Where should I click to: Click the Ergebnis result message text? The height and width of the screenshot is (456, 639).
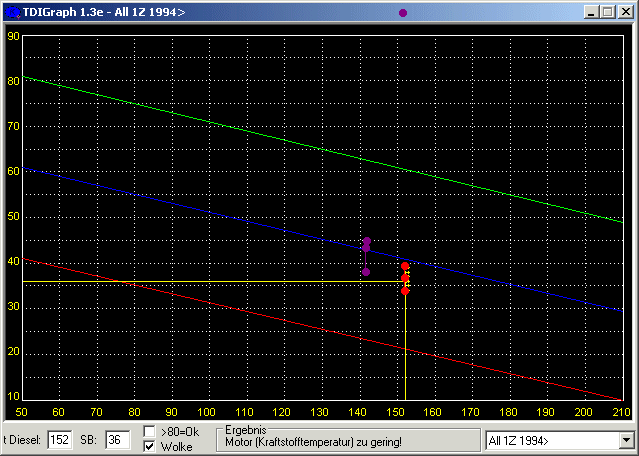click(x=313, y=442)
